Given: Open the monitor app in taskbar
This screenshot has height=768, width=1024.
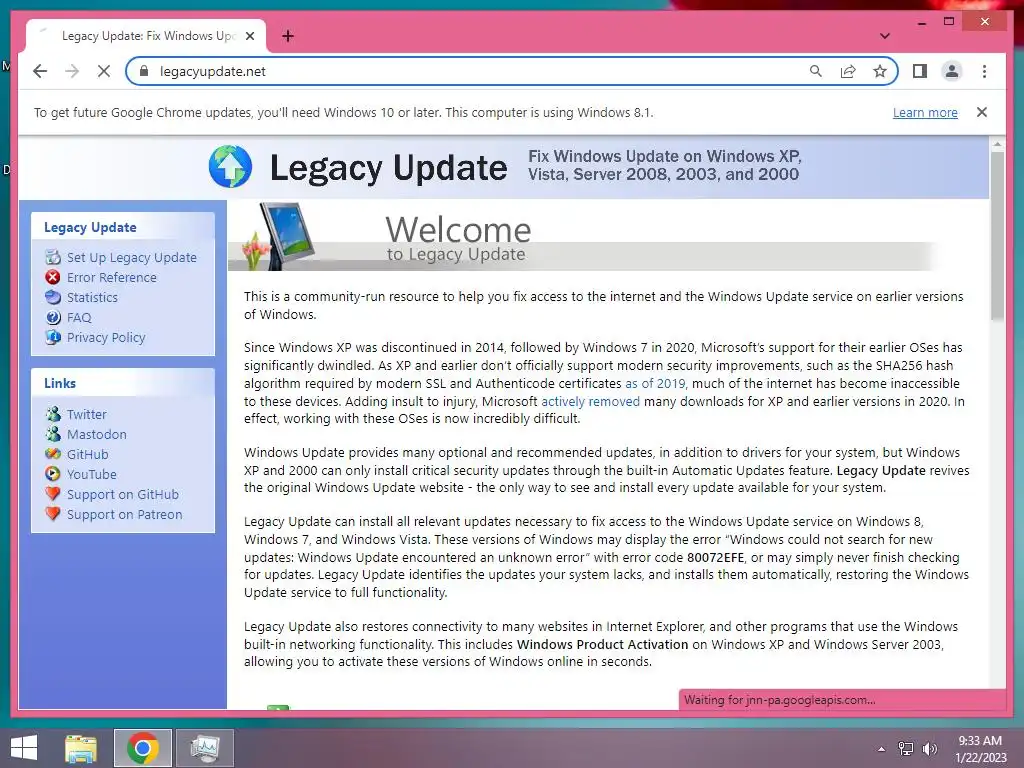Looking at the screenshot, I should point(204,748).
